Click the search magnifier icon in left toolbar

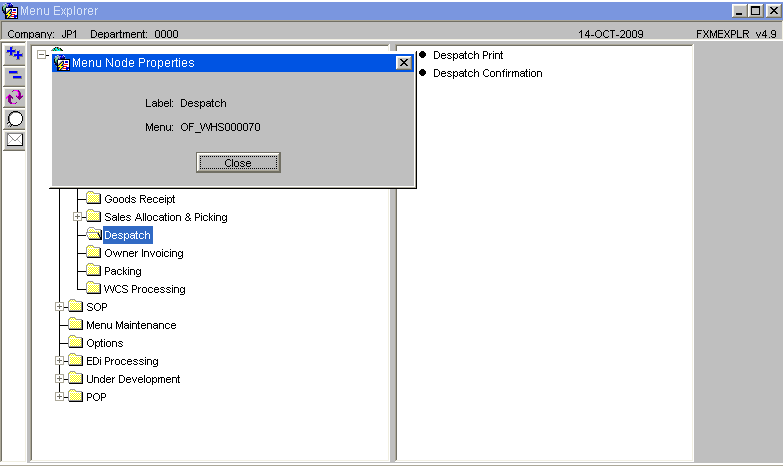click(14, 119)
